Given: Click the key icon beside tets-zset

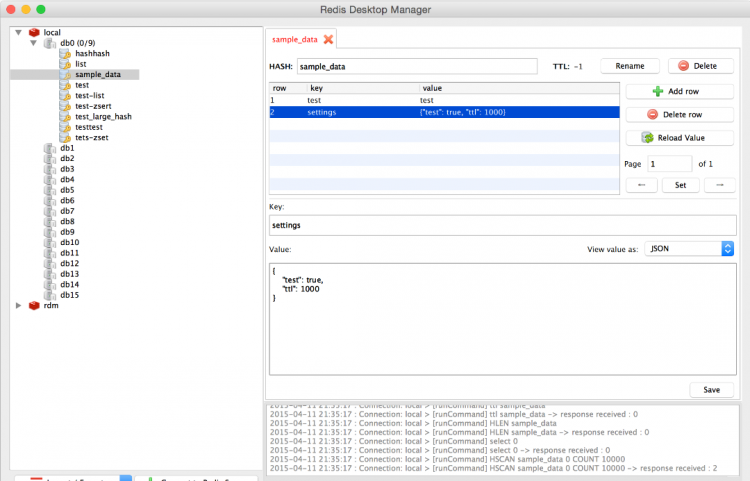Looking at the screenshot, I should click(65, 138).
